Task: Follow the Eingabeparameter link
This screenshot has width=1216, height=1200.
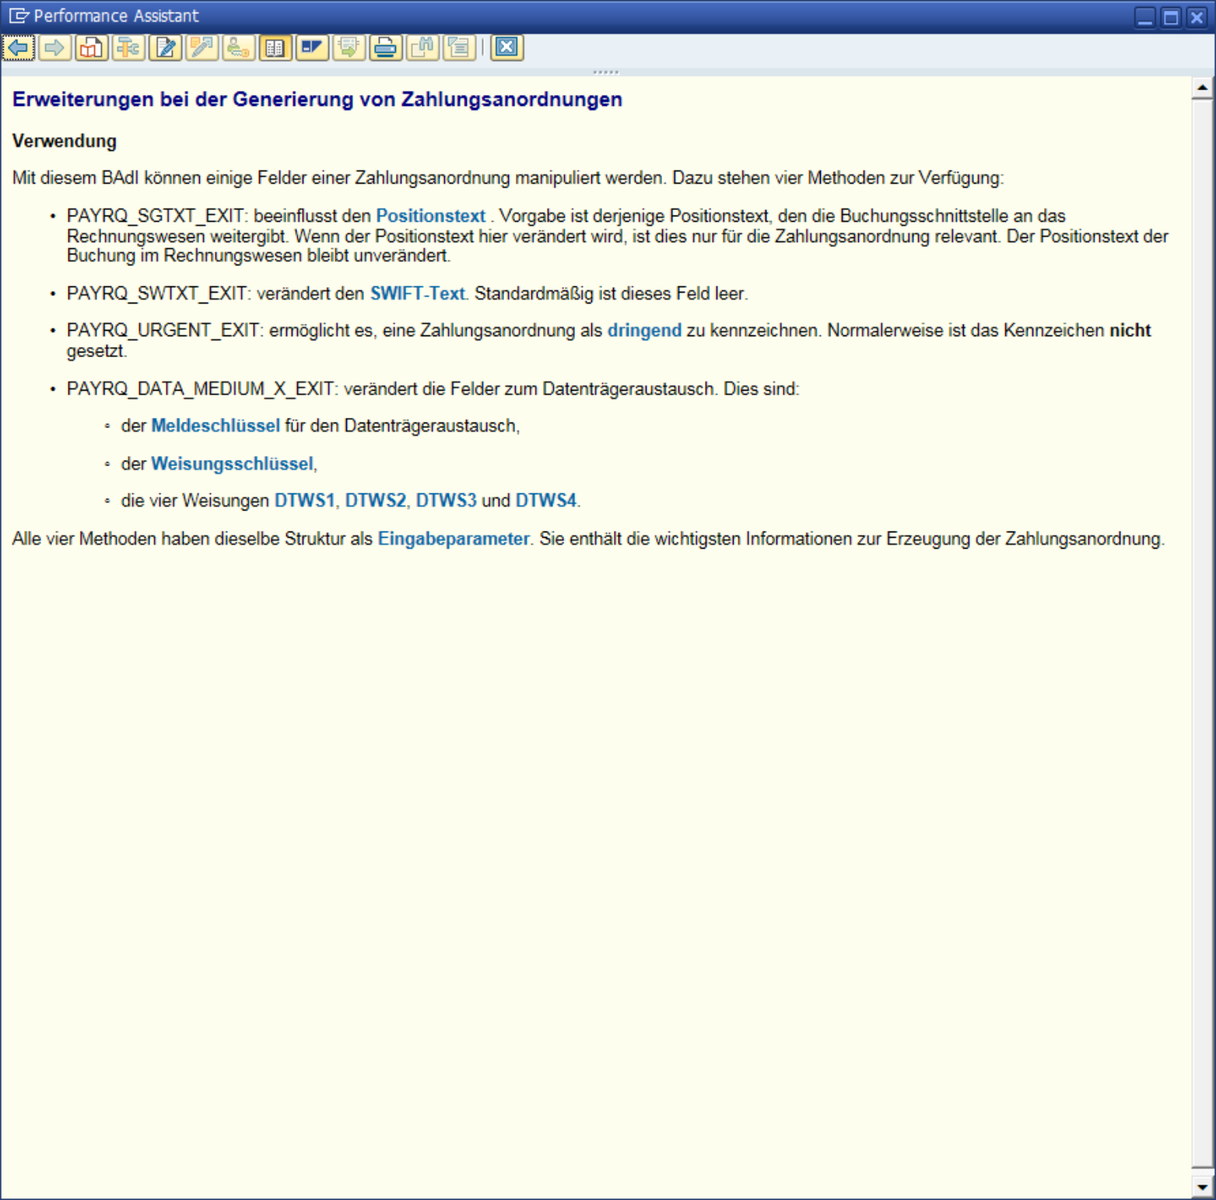Action: click(x=453, y=539)
